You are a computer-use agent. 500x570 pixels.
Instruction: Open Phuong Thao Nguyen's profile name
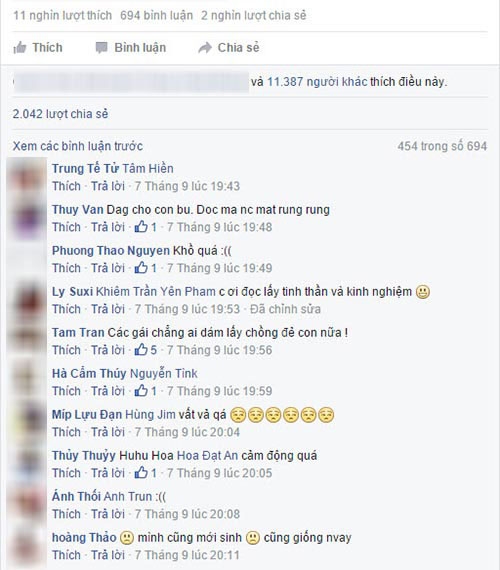(x=111, y=251)
